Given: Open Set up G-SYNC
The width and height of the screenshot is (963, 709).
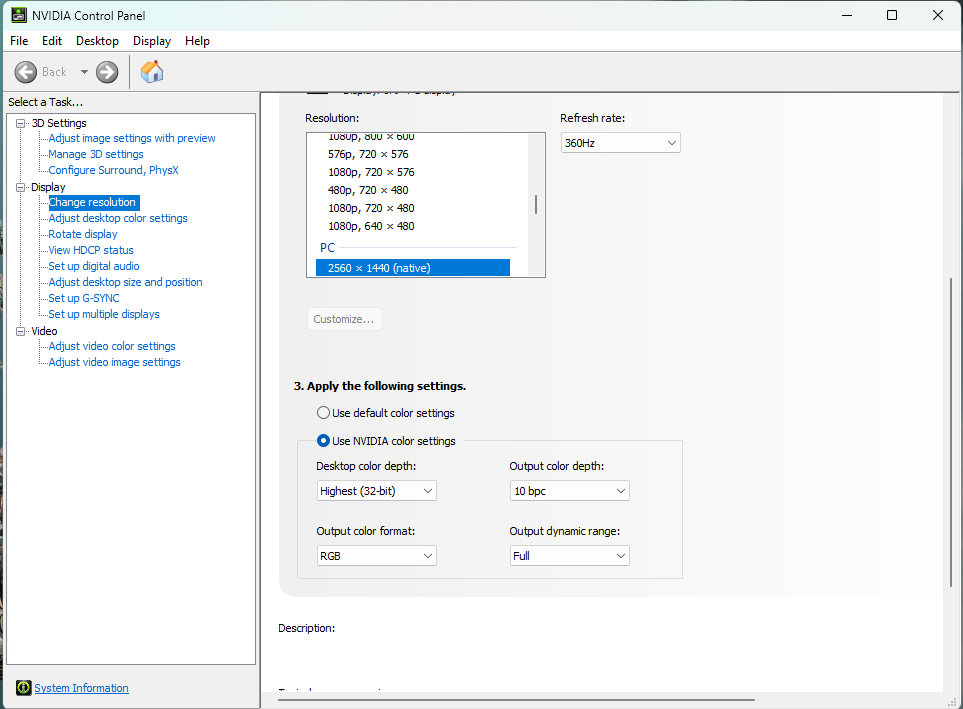Looking at the screenshot, I should click(84, 298).
